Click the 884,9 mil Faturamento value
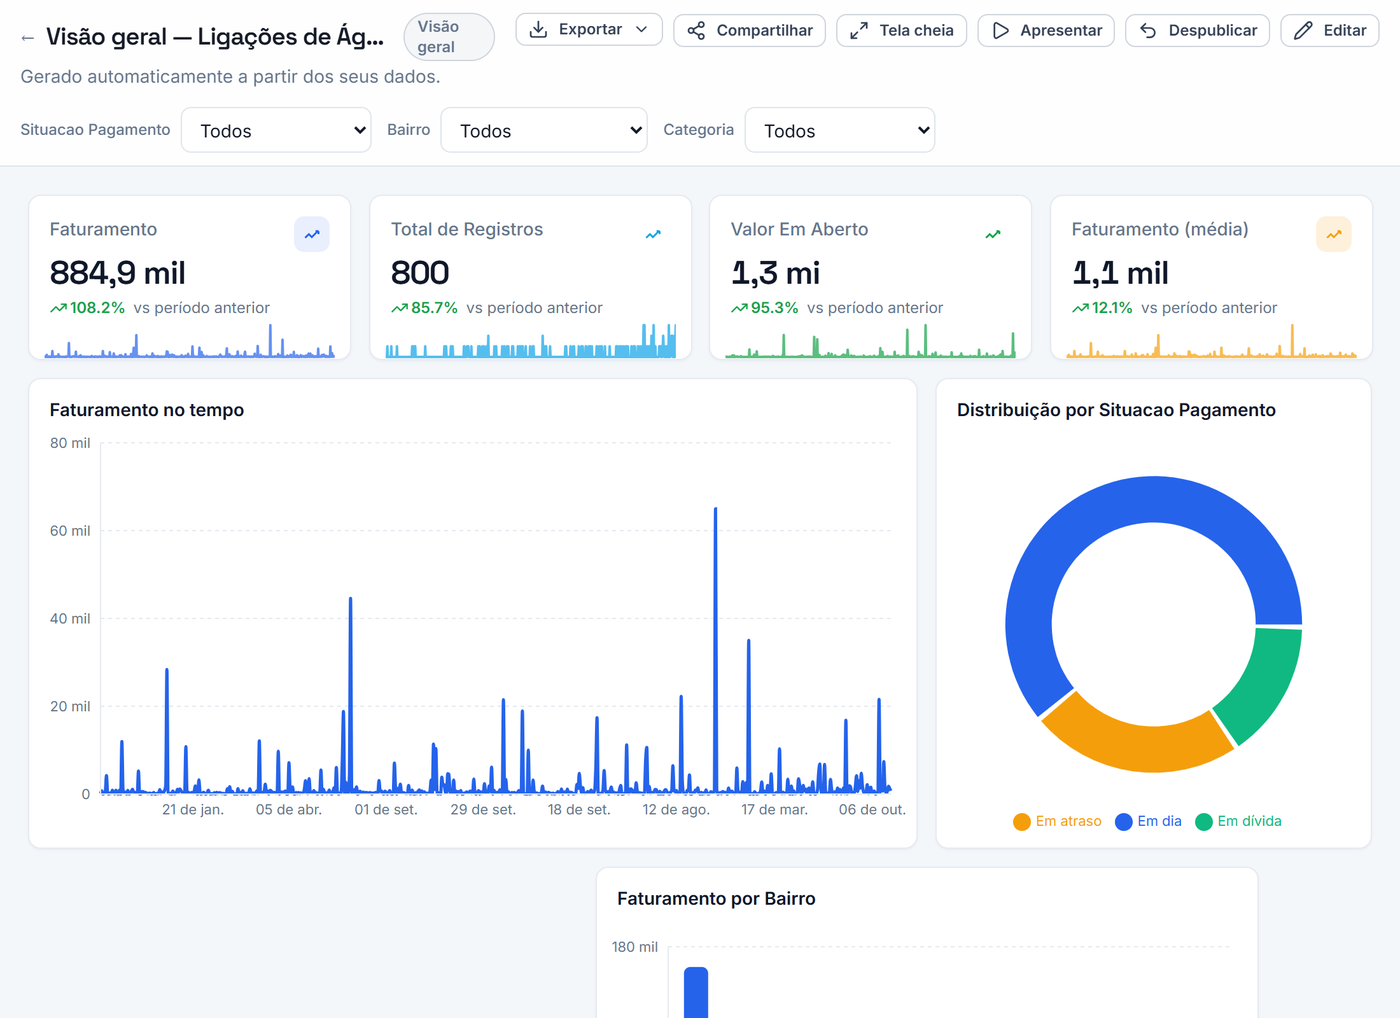Screen dimensions: 1400x1018 pos(118,273)
